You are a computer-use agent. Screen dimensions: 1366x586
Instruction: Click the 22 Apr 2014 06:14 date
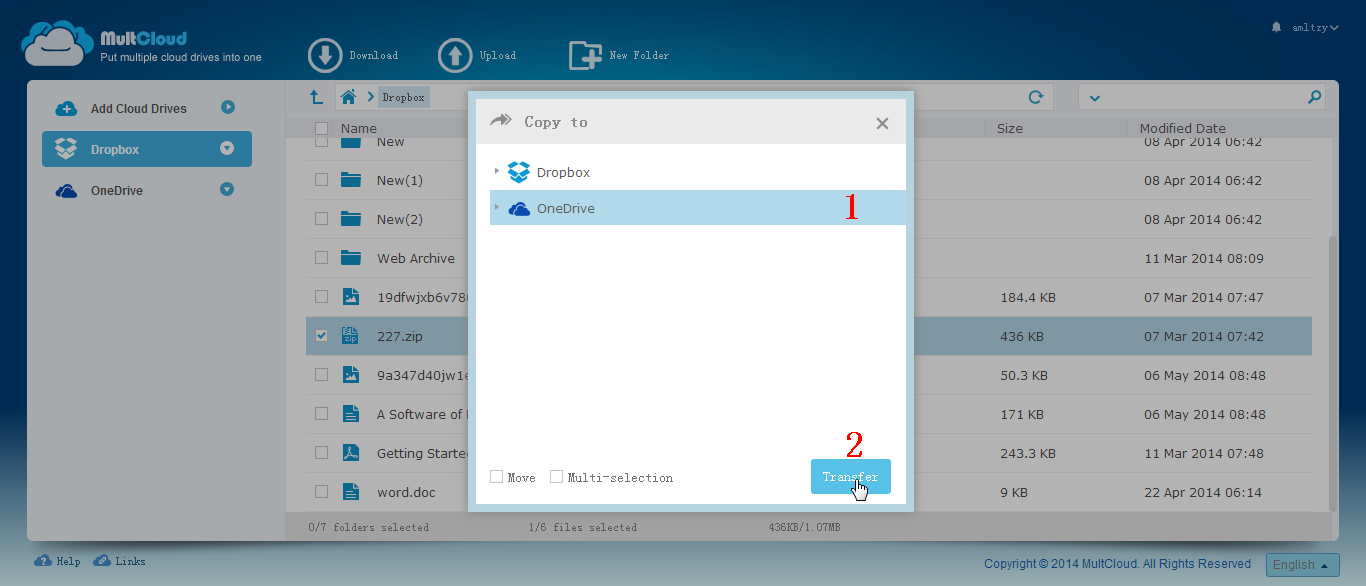(1204, 492)
